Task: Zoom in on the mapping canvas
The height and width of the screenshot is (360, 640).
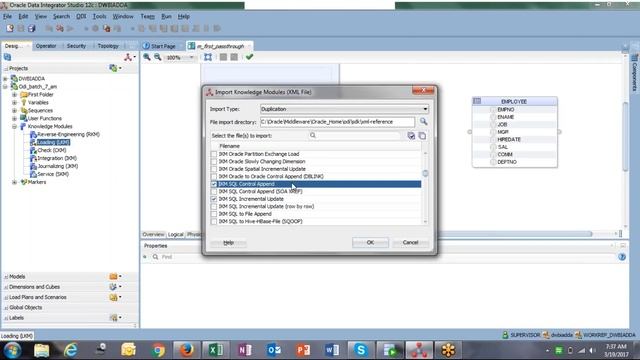Action: coord(147,57)
